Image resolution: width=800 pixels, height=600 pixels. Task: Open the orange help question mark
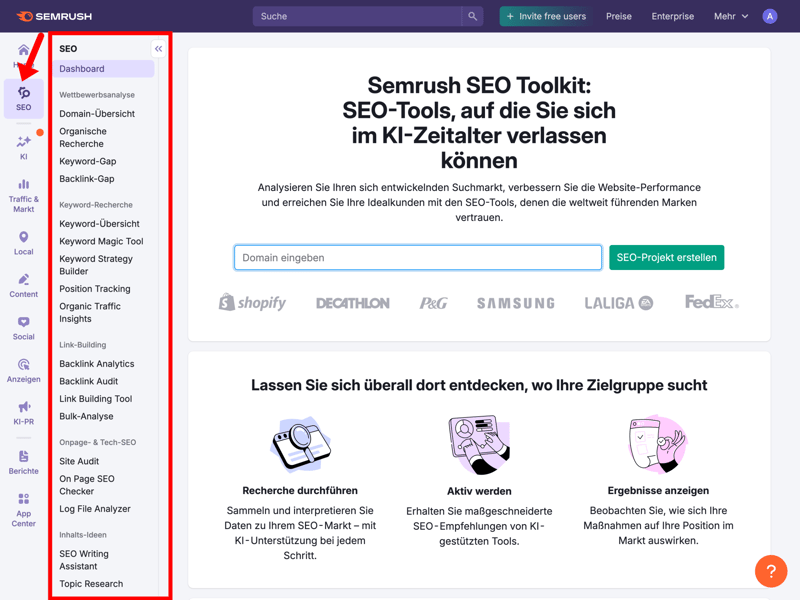click(x=771, y=571)
